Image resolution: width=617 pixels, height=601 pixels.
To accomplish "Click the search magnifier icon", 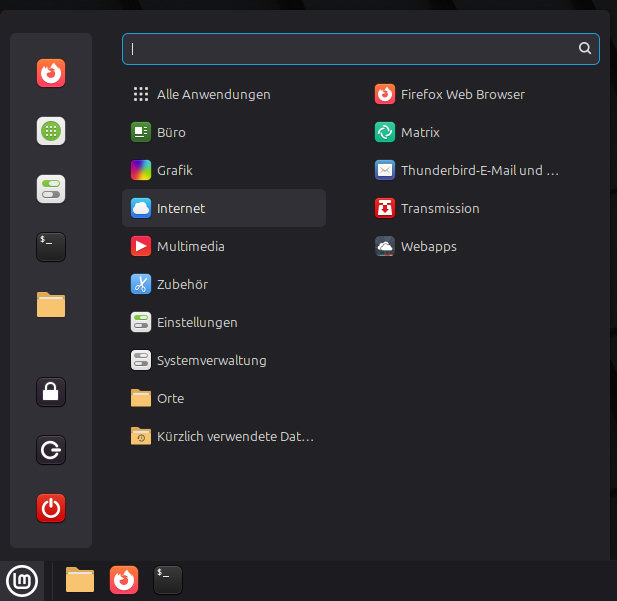I will (x=585, y=48).
